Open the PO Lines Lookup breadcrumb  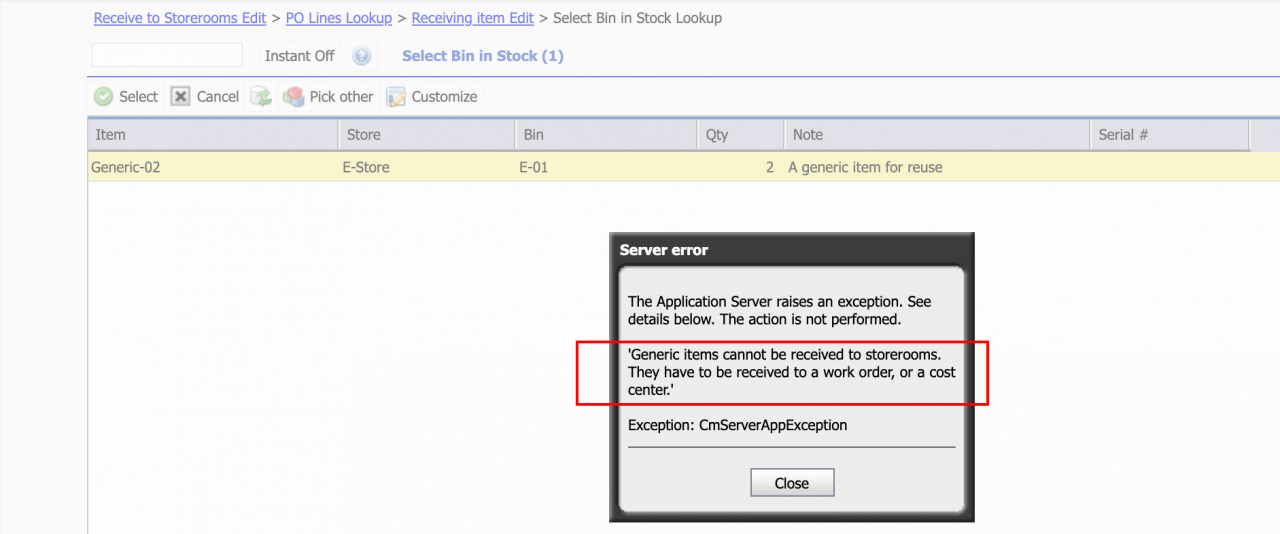pos(339,18)
